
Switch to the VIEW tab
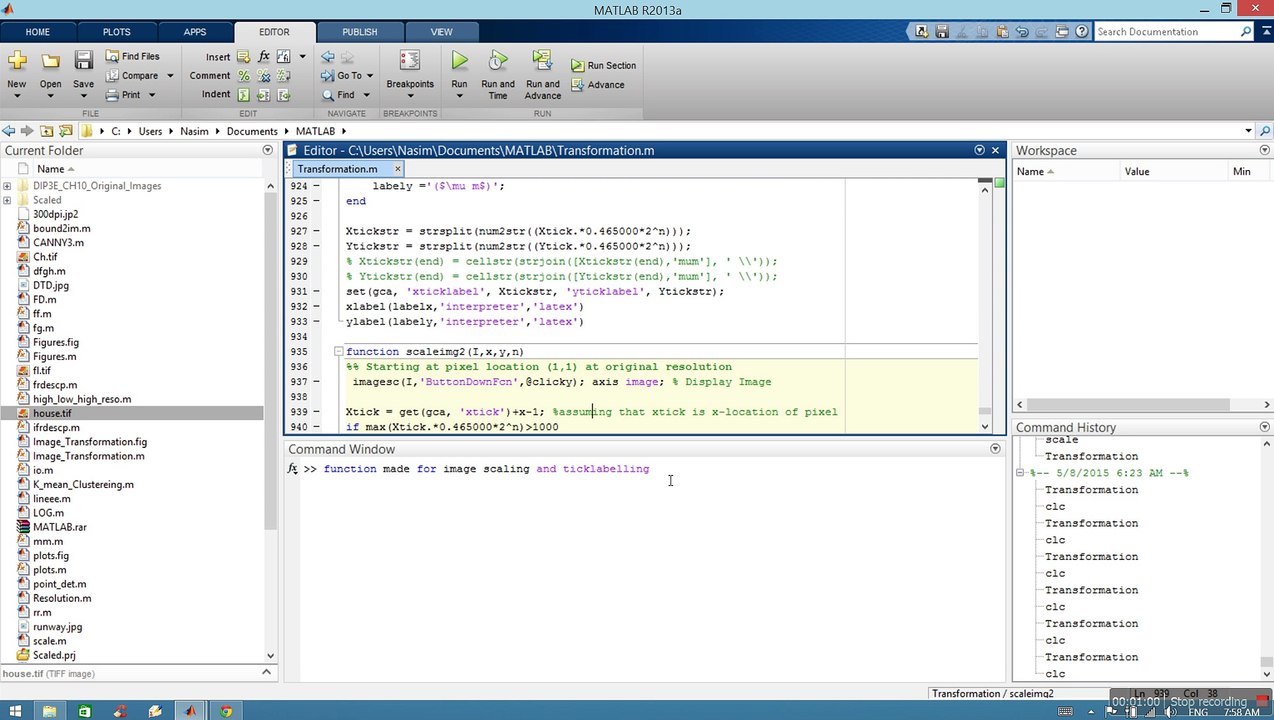441,32
